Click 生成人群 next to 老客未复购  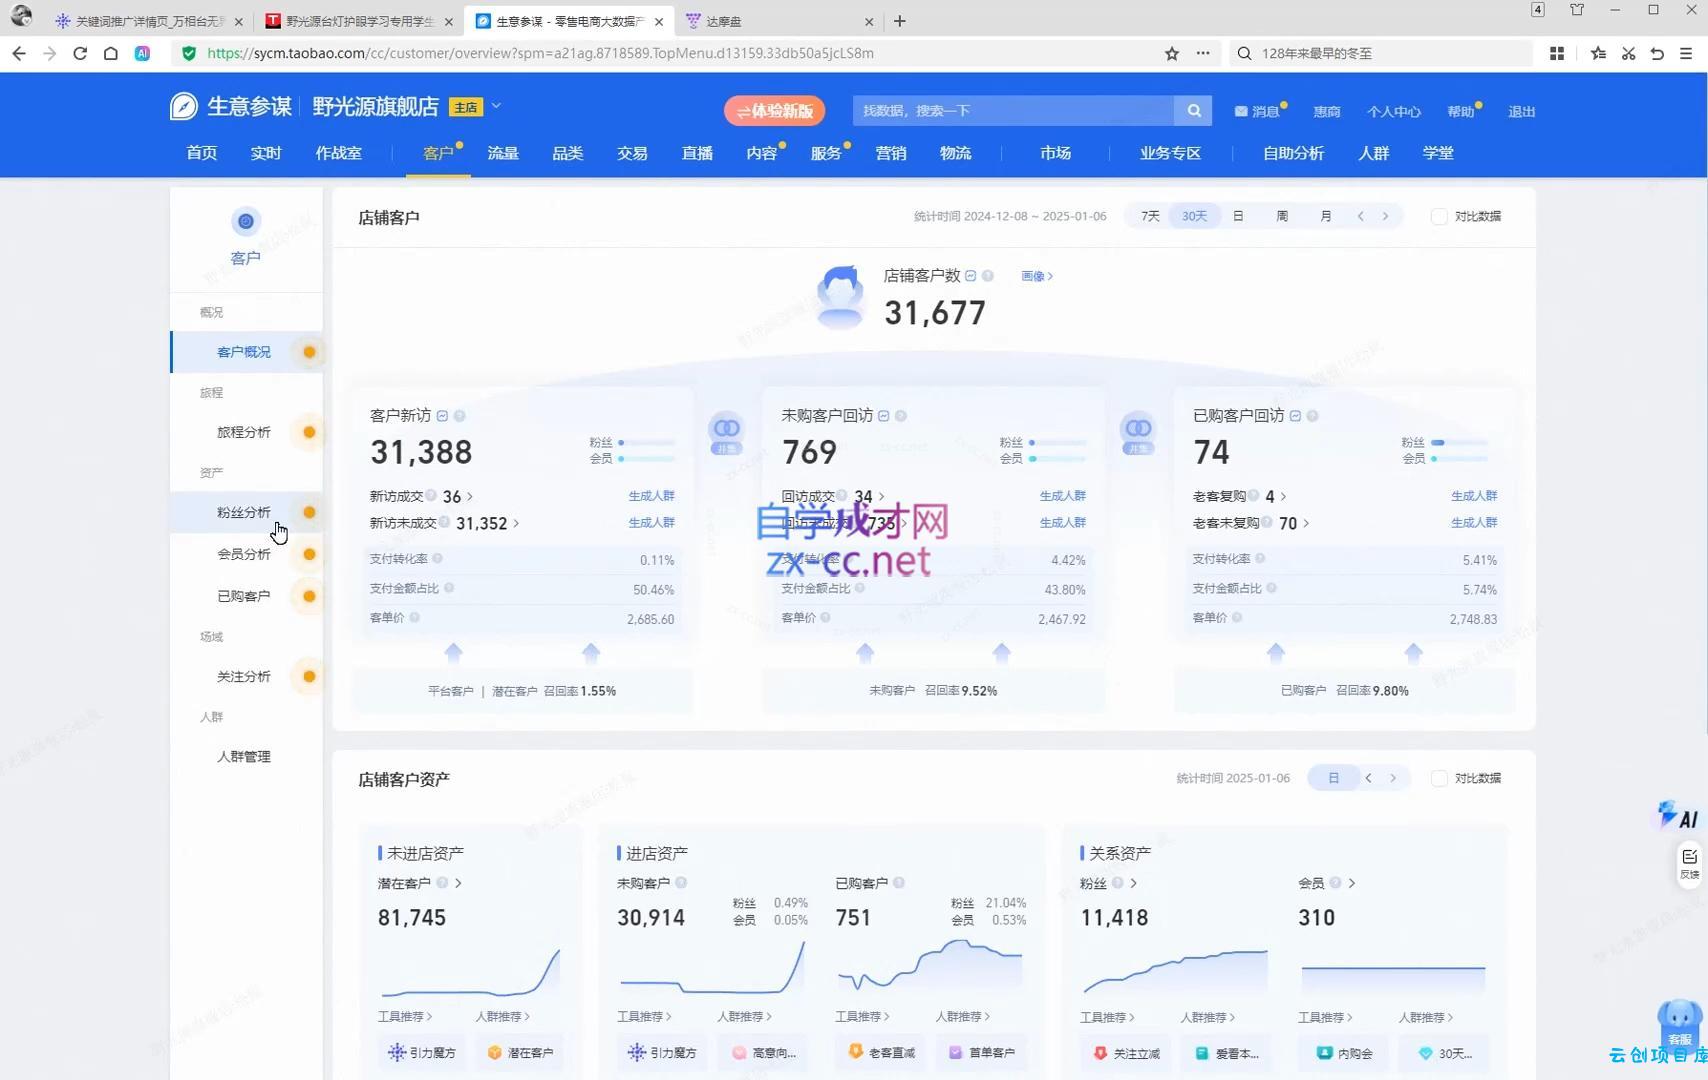(1474, 523)
